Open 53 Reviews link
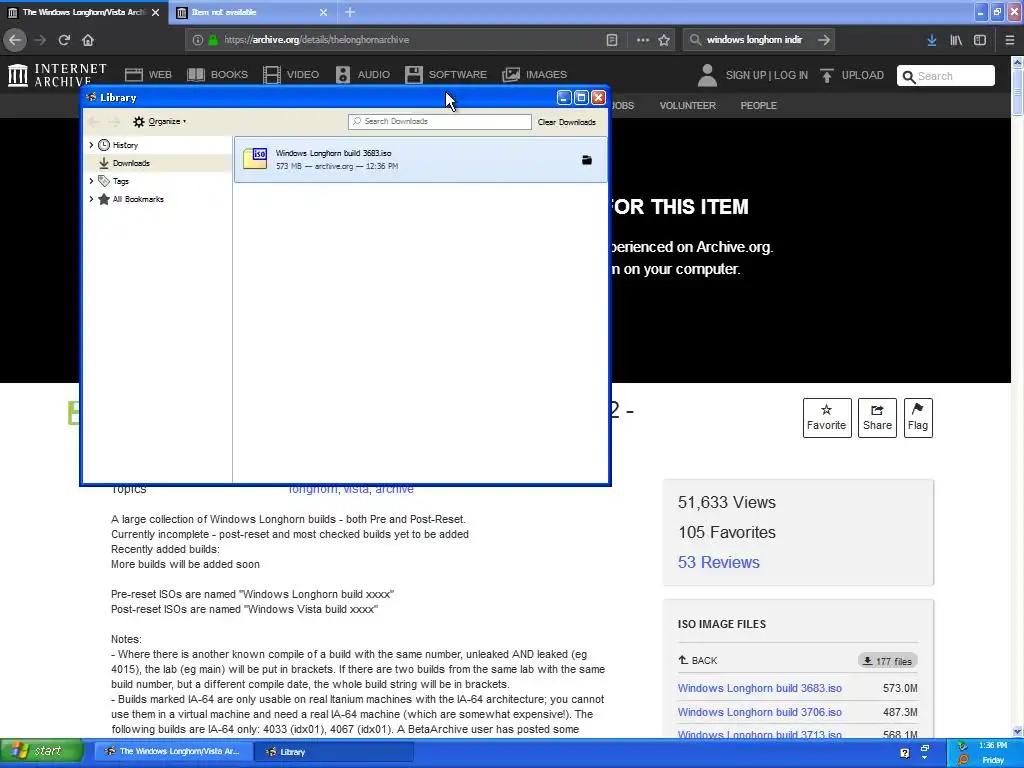The image size is (1024, 768). (x=718, y=562)
